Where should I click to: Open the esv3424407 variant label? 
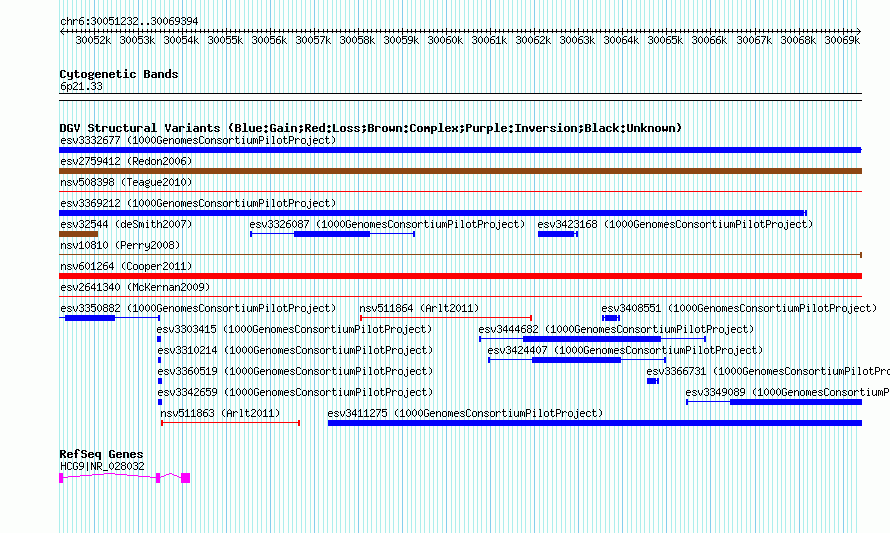pos(625,350)
